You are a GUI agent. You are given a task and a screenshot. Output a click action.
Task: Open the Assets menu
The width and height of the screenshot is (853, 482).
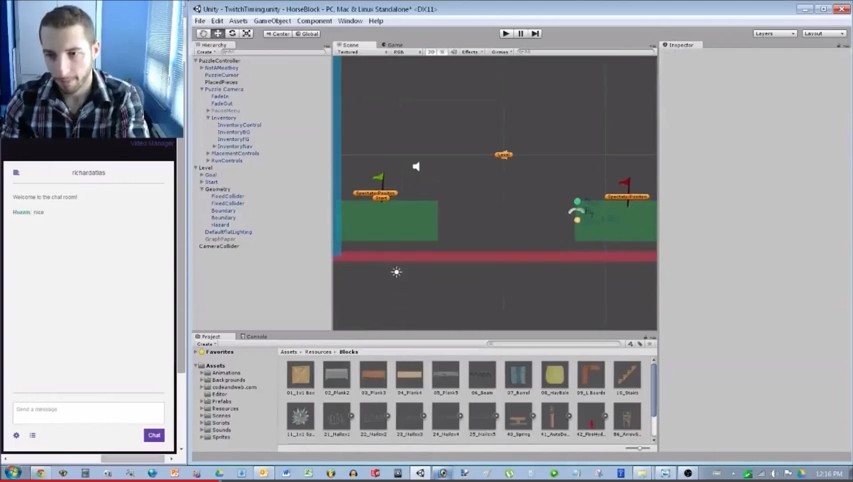[238, 21]
